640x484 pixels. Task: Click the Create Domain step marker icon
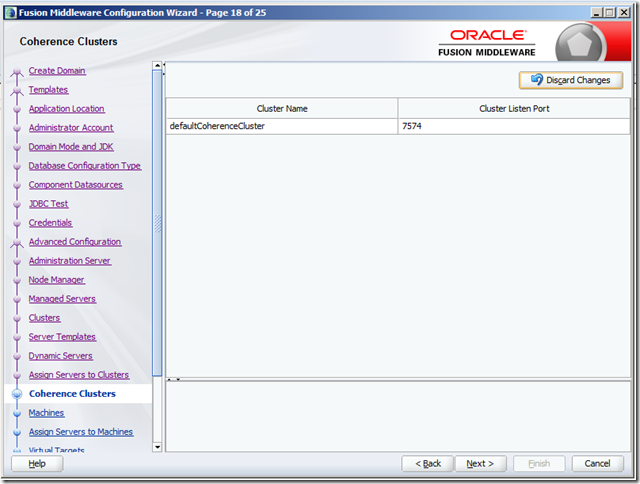pos(17,72)
